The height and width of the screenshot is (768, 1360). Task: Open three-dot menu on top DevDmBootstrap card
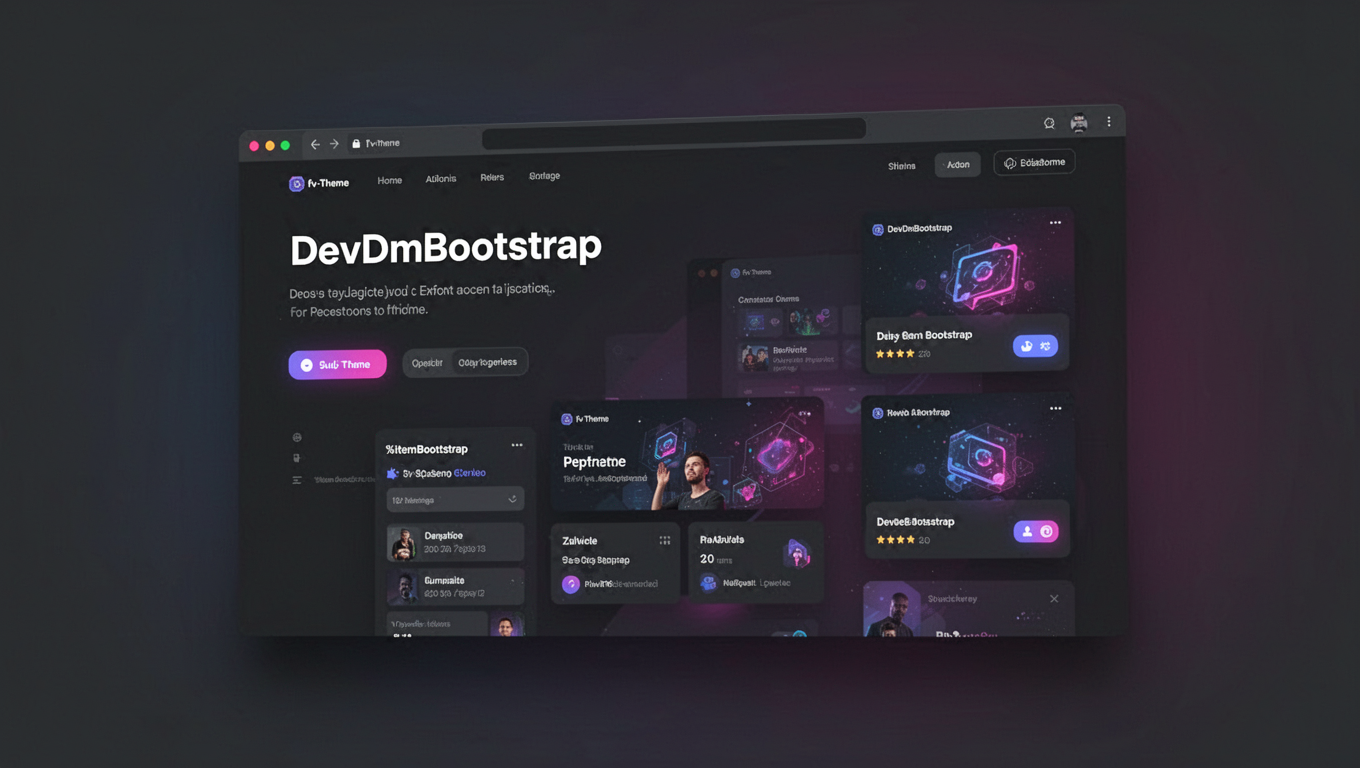coord(1055,223)
